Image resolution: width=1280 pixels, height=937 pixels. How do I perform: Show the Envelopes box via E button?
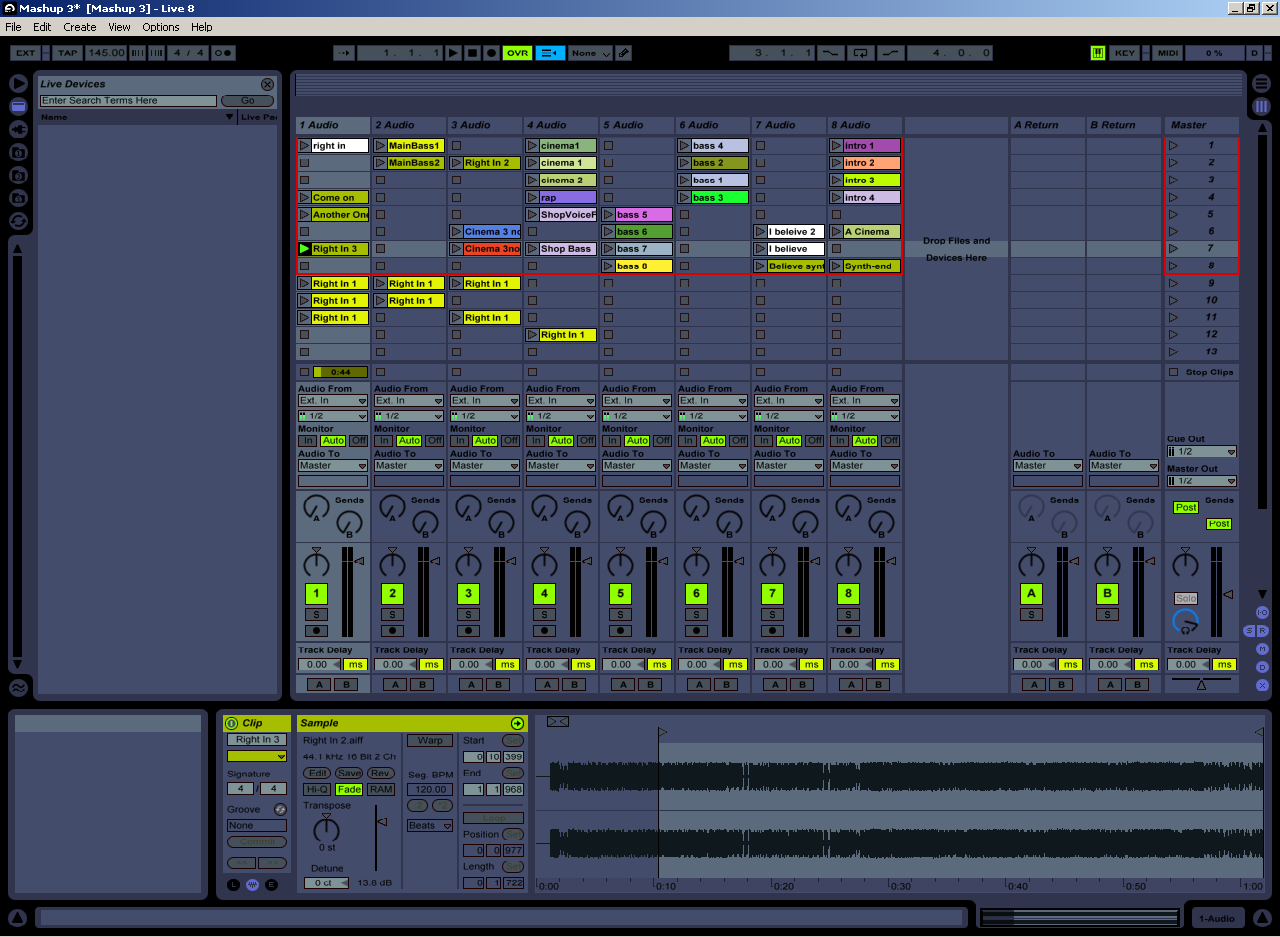pyautogui.click(x=271, y=885)
